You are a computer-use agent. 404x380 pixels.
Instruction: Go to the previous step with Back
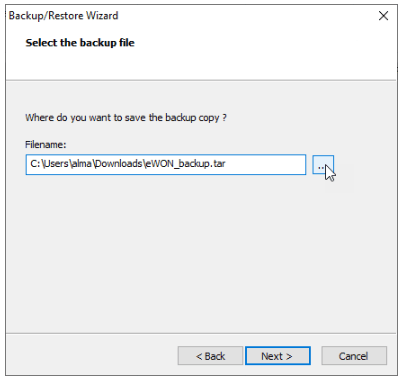click(x=210, y=356)
